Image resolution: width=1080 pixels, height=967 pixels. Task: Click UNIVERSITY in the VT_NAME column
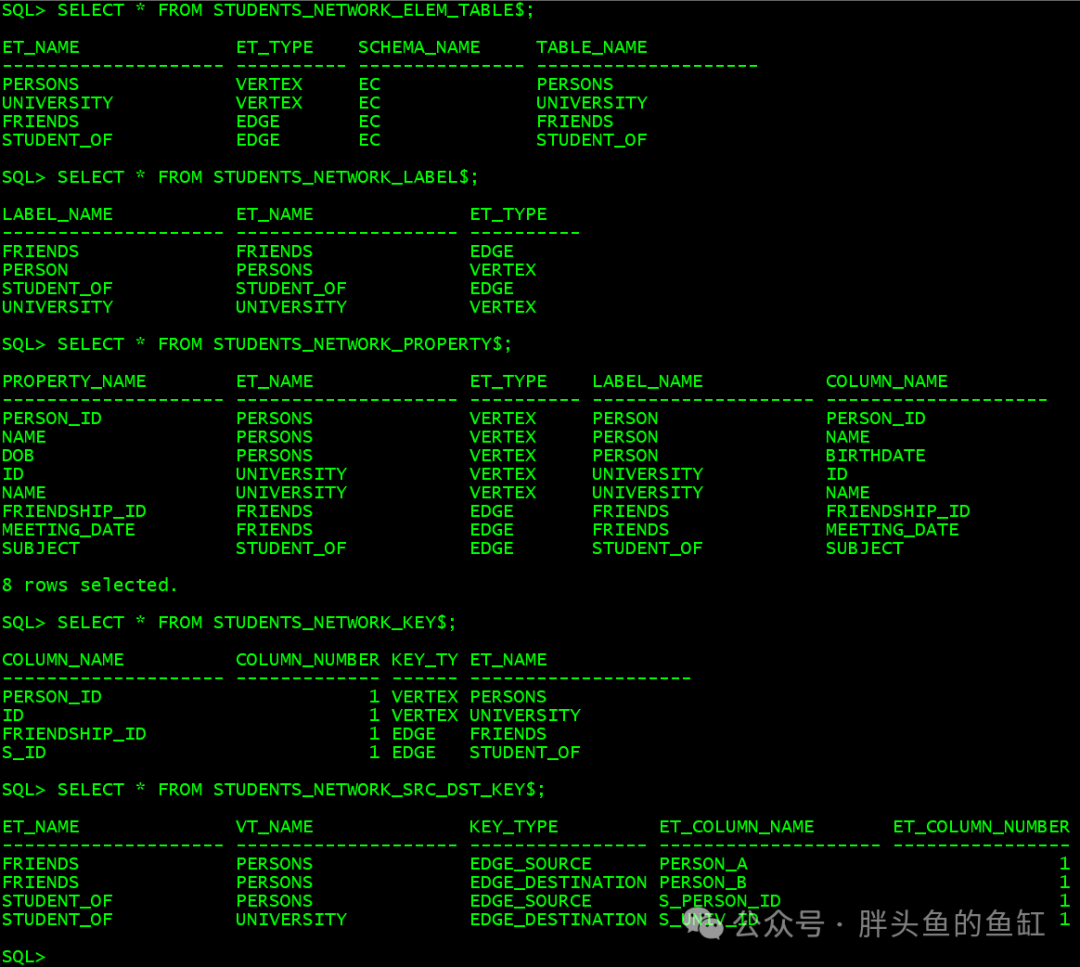(291, 919)
